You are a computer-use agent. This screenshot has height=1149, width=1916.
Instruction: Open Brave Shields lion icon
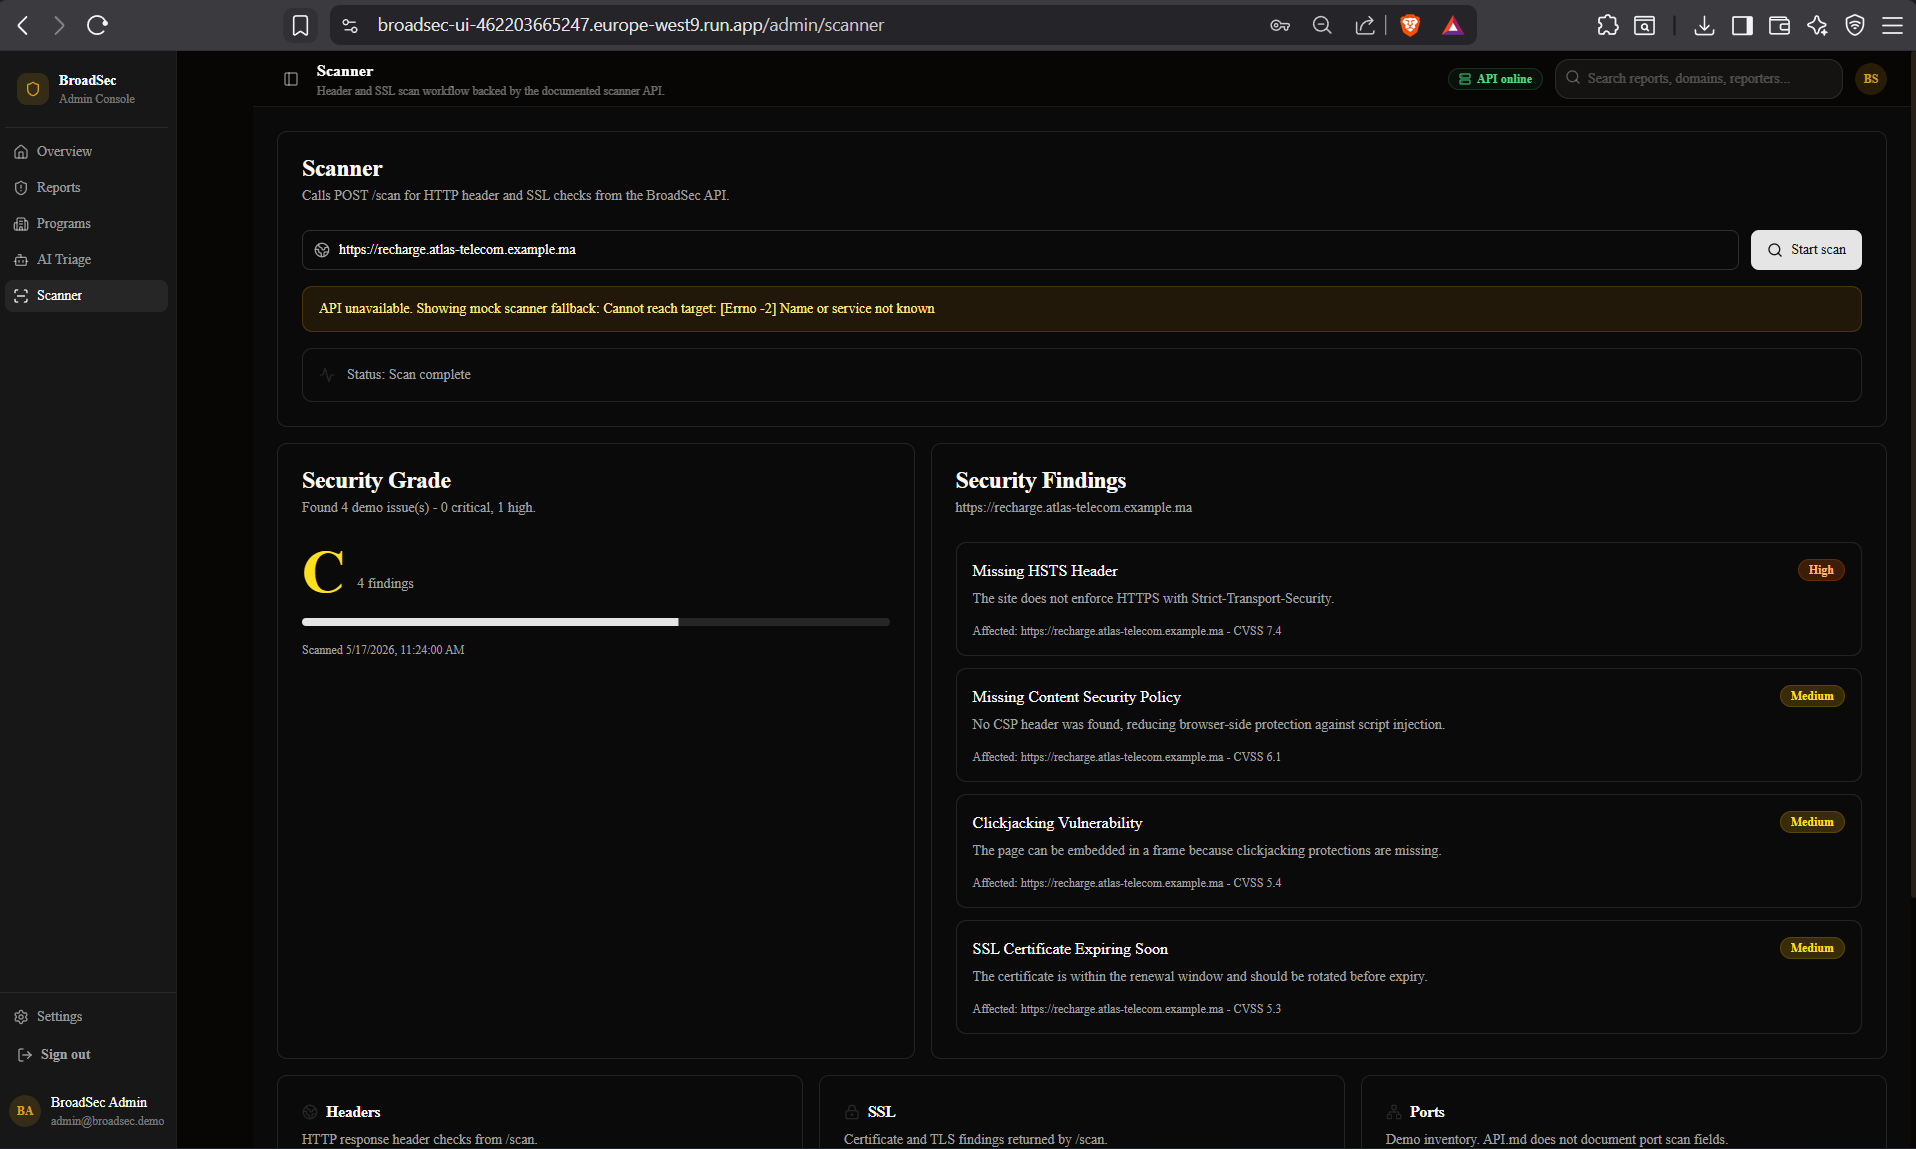click(1410, 25)
